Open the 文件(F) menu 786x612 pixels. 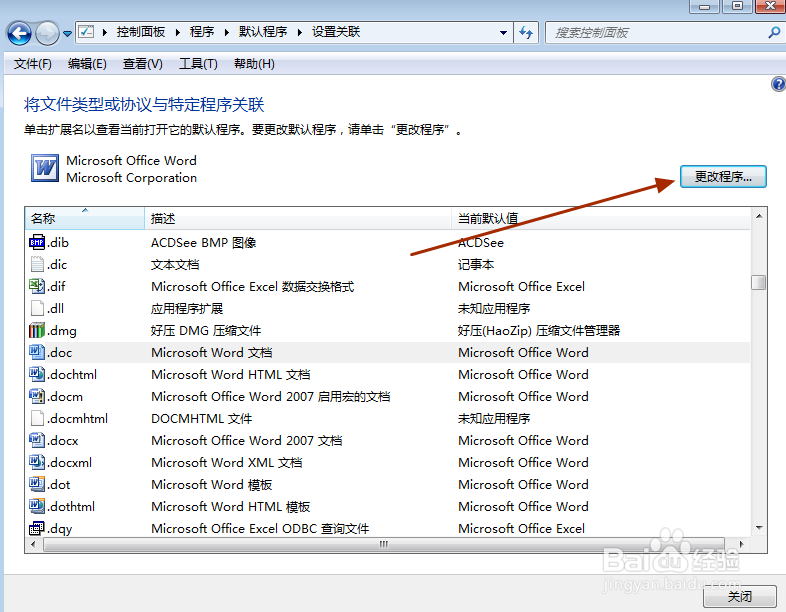33,64
